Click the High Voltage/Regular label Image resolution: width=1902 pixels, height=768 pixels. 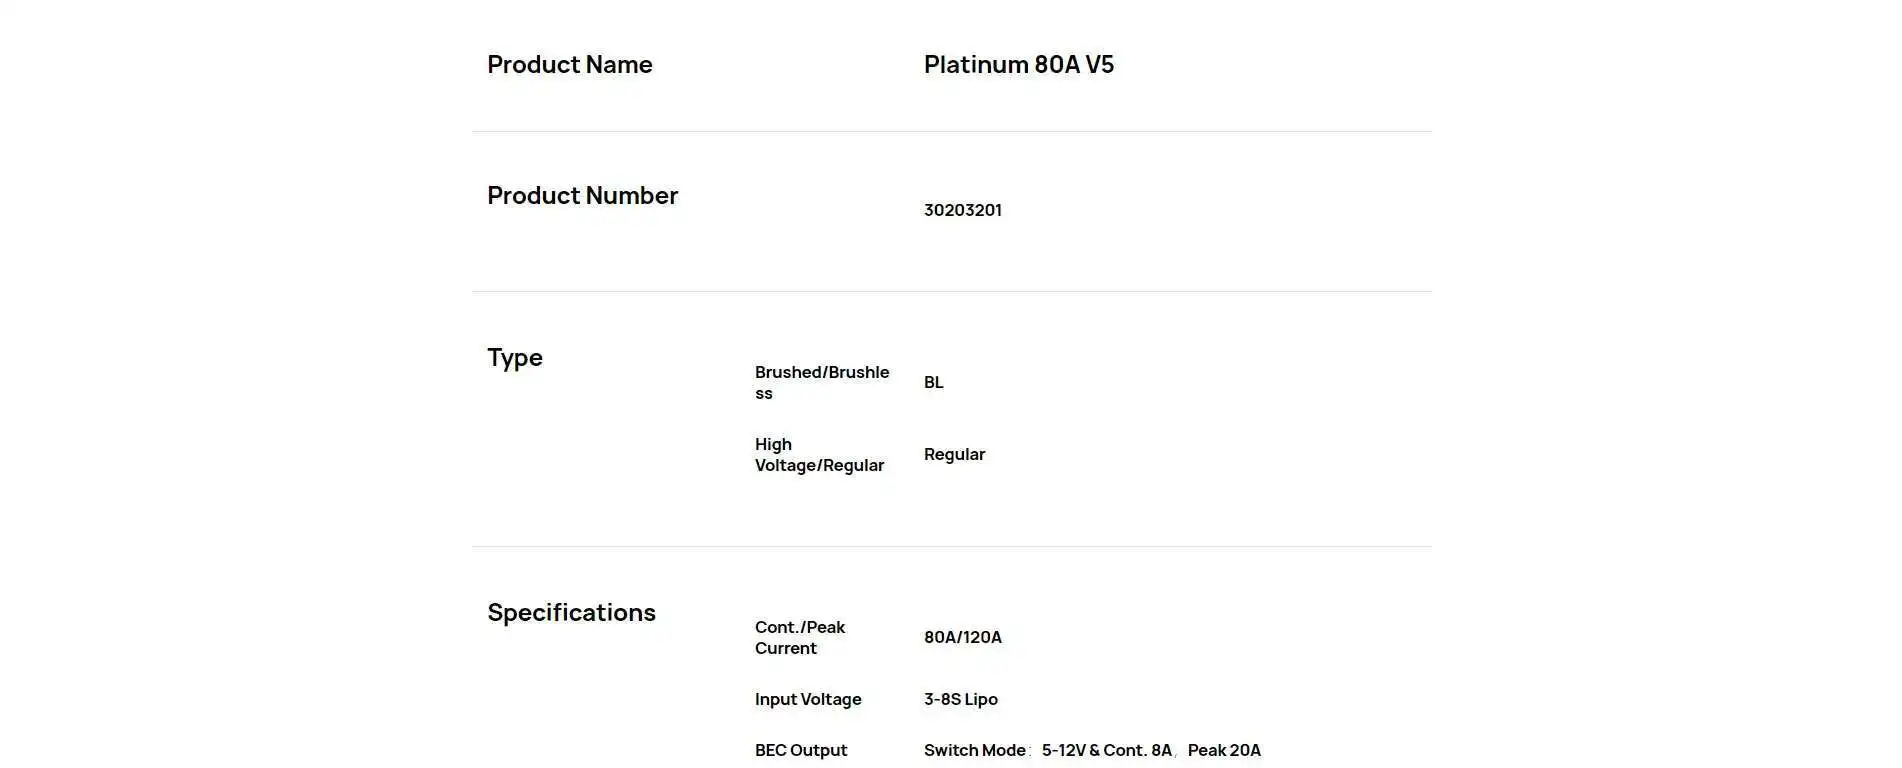[x=818, y=454]
